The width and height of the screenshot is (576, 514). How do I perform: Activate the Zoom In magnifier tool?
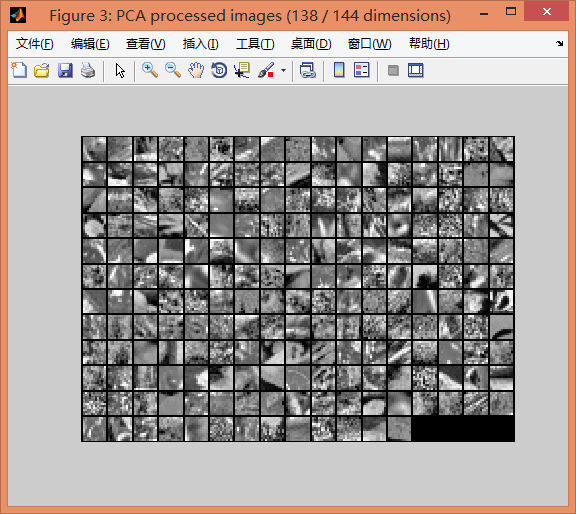point(150,70)
